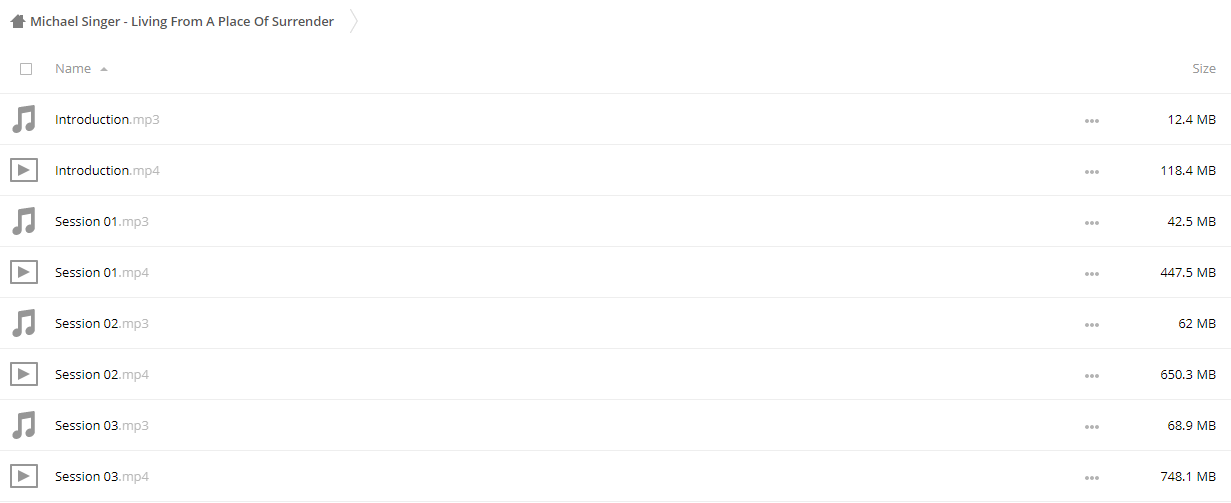Screen dimensions: 1231x503
Task: Click the video play icon for Session 03.mp4
Action: (x=24, y=476)
